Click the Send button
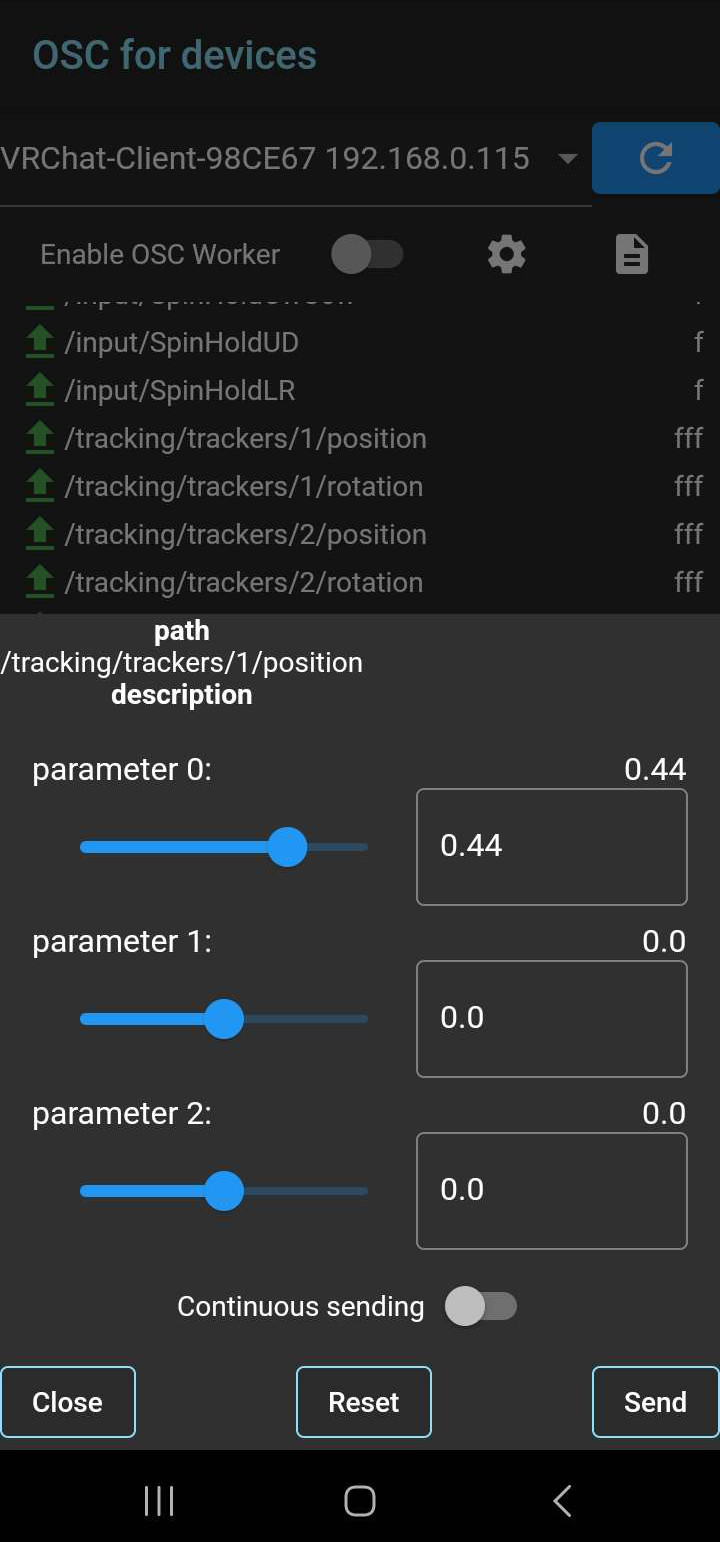Screen dimensions: 720x1542 tap(655, 1402)
